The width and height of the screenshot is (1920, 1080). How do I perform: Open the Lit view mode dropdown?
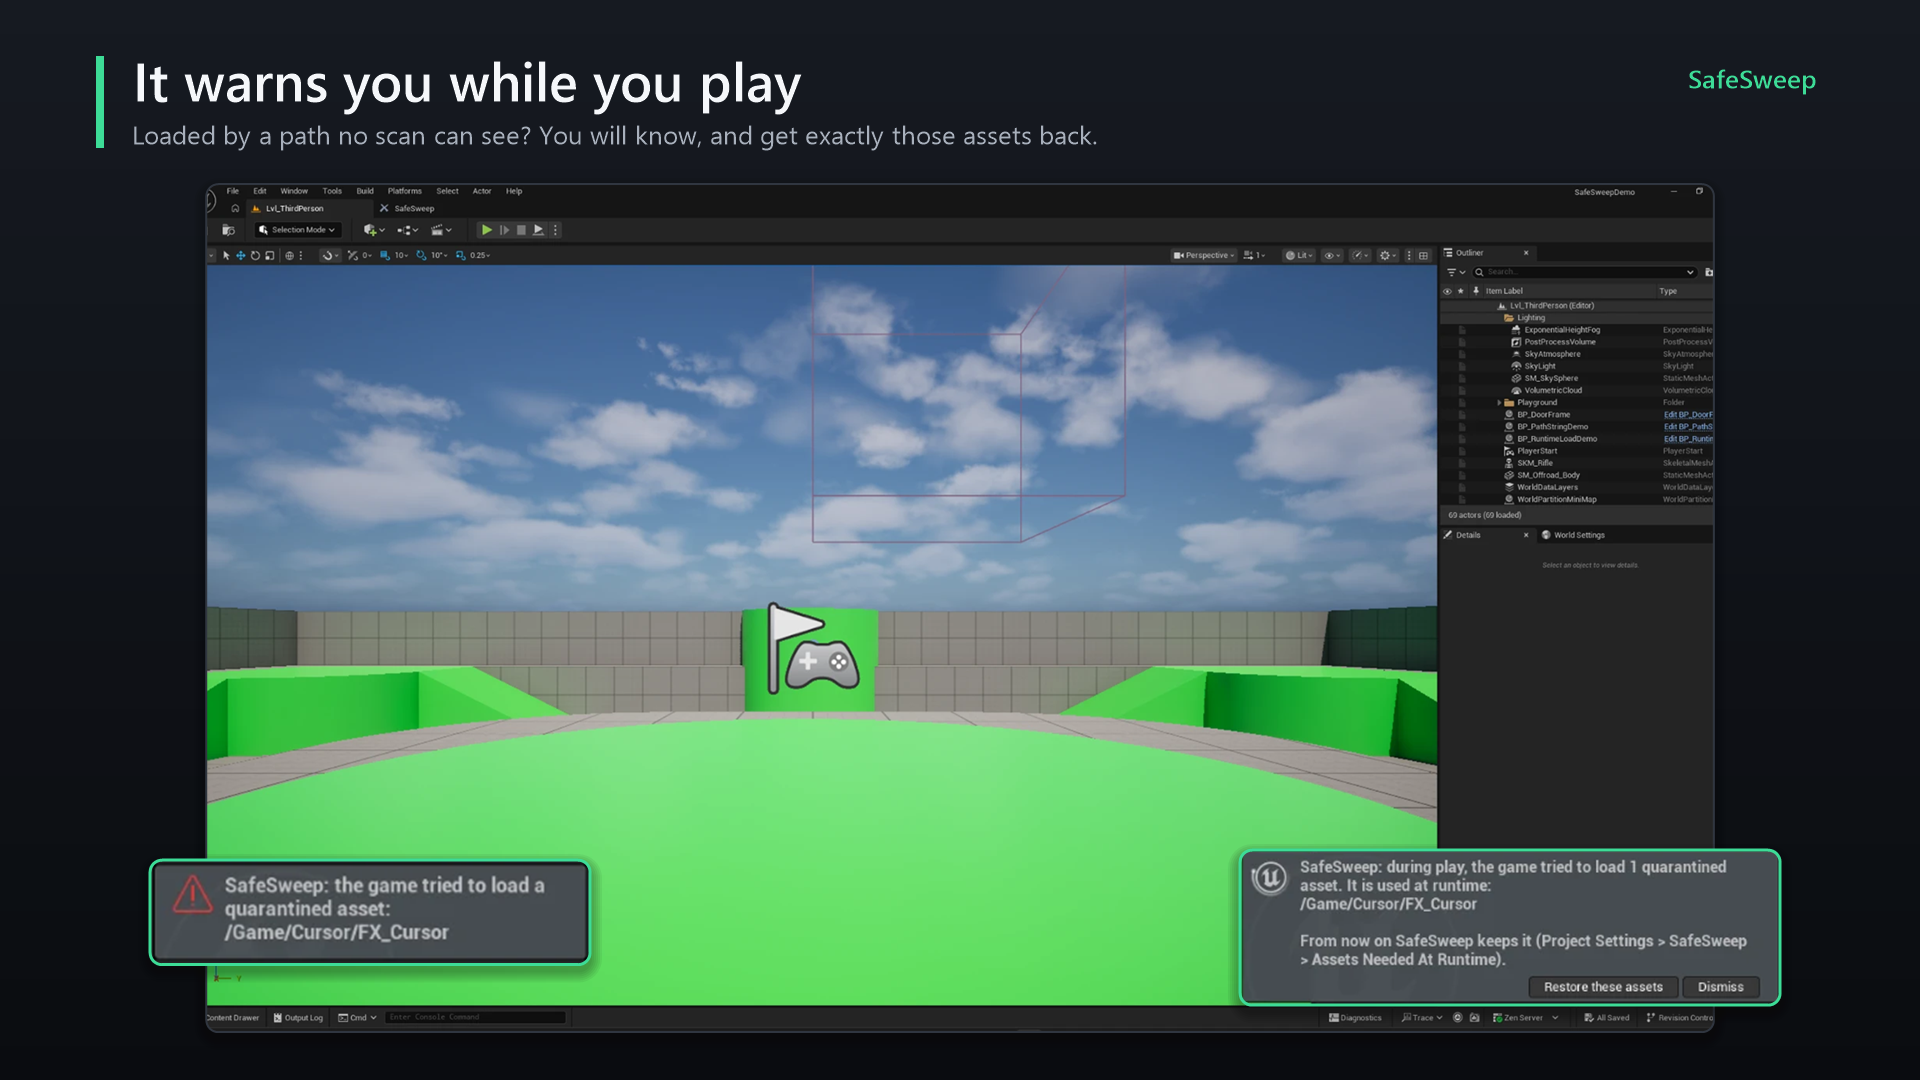pos(1299,256)
